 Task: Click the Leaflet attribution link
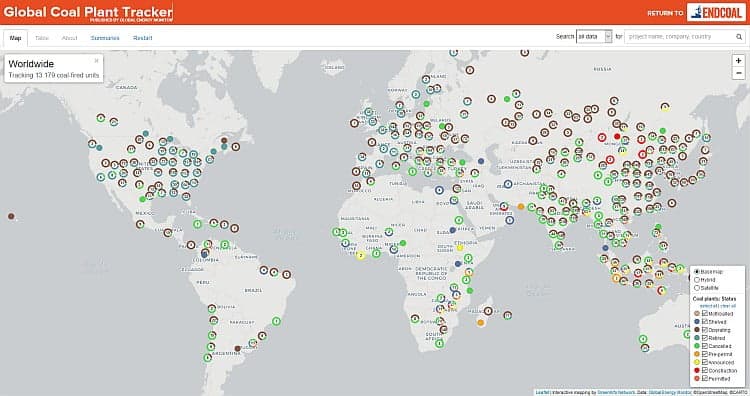point(542,393)
